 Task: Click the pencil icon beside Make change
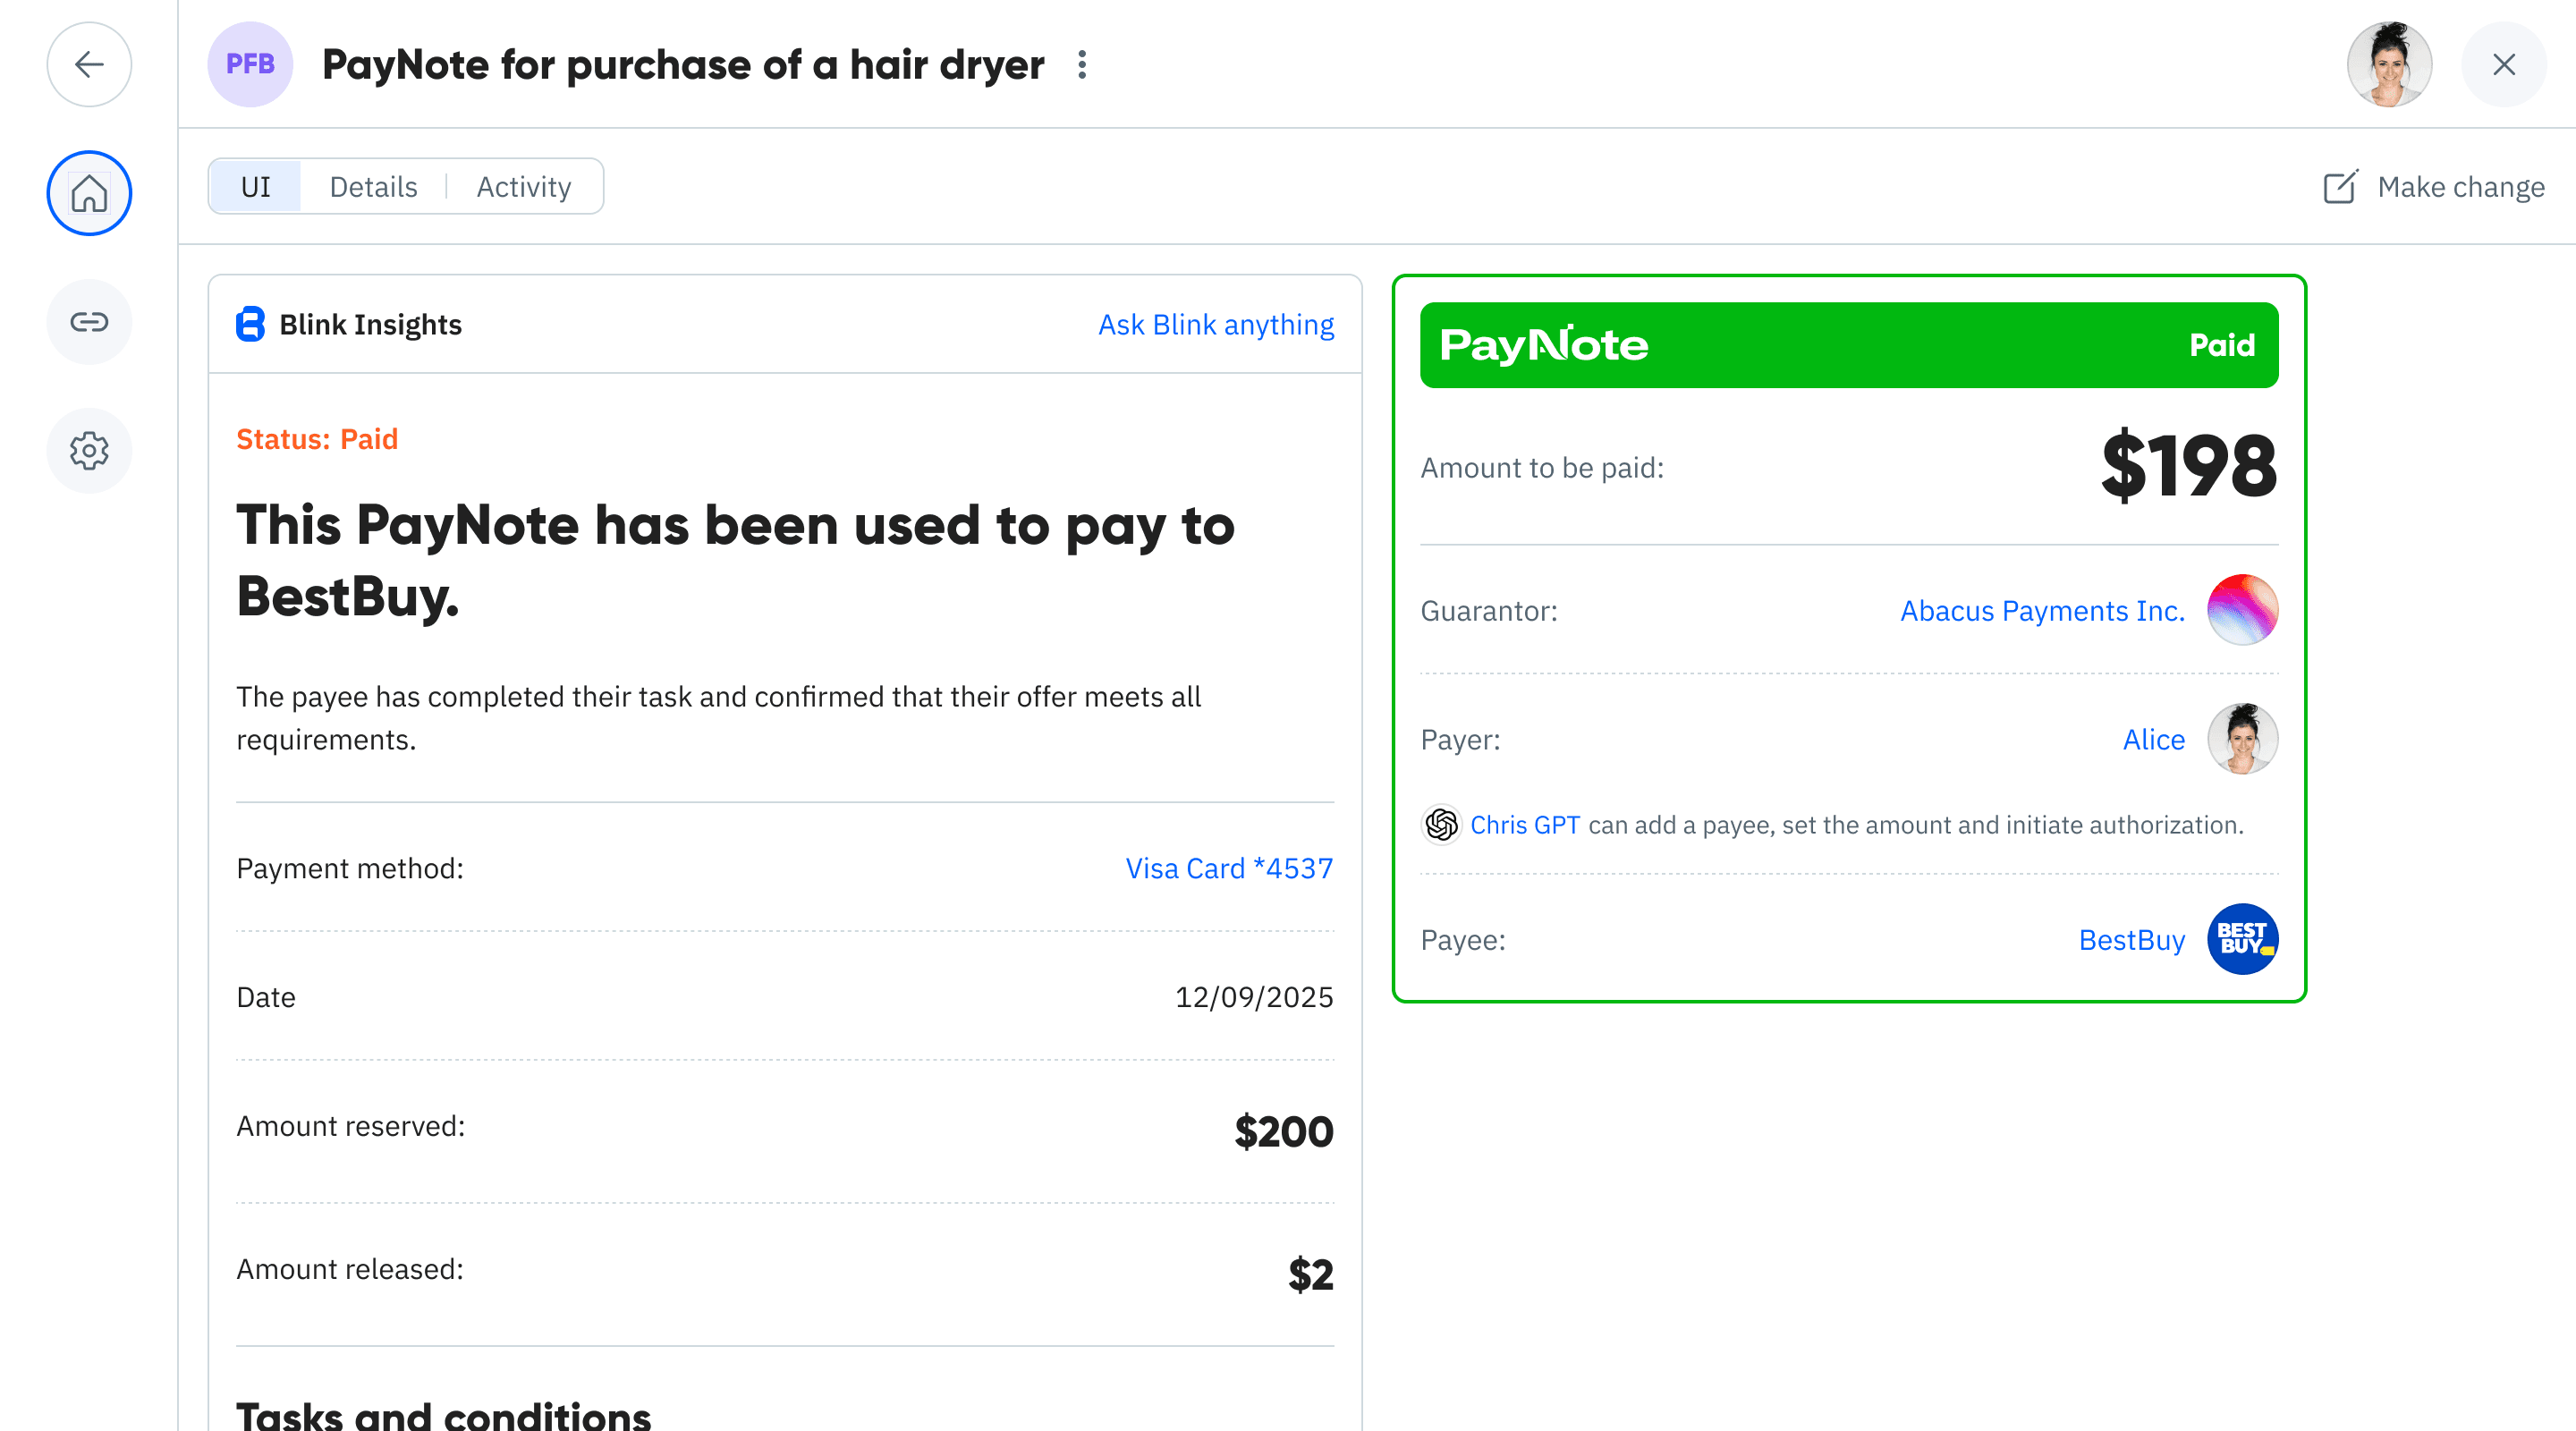(2341, 188)
